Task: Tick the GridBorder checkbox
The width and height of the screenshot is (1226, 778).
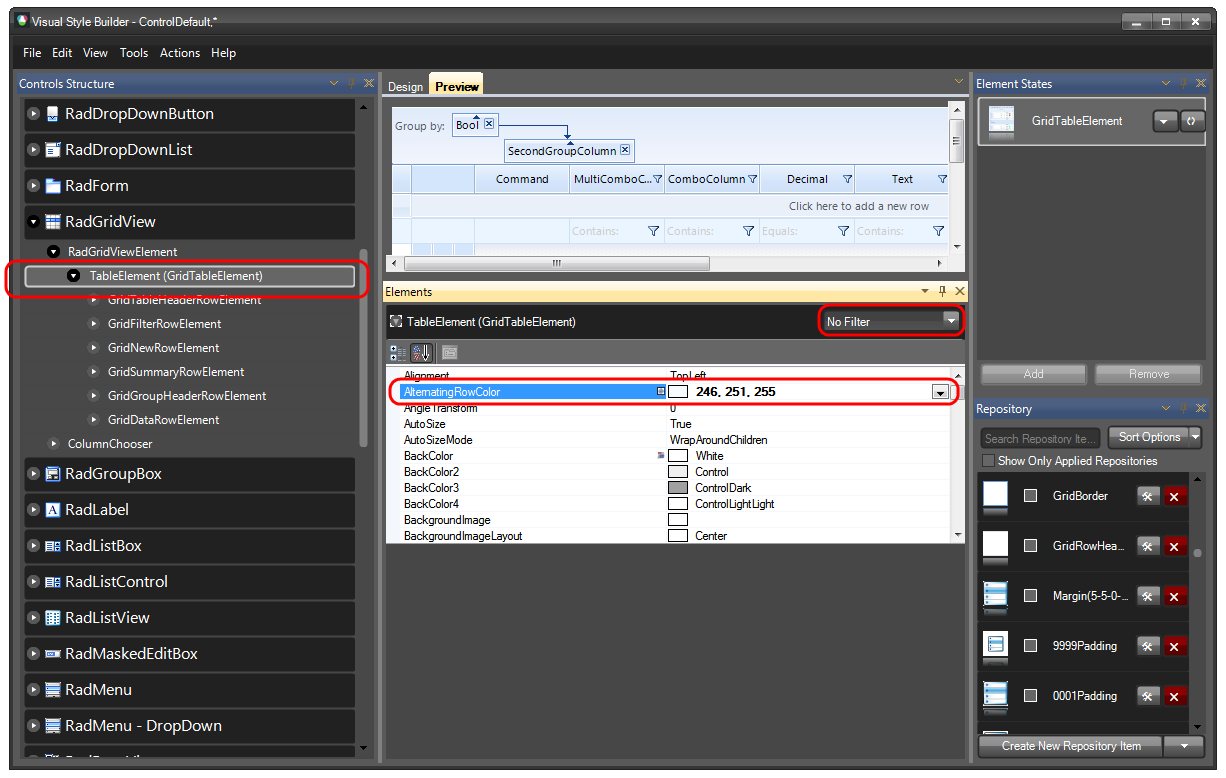Action: tap(1031, 496)
